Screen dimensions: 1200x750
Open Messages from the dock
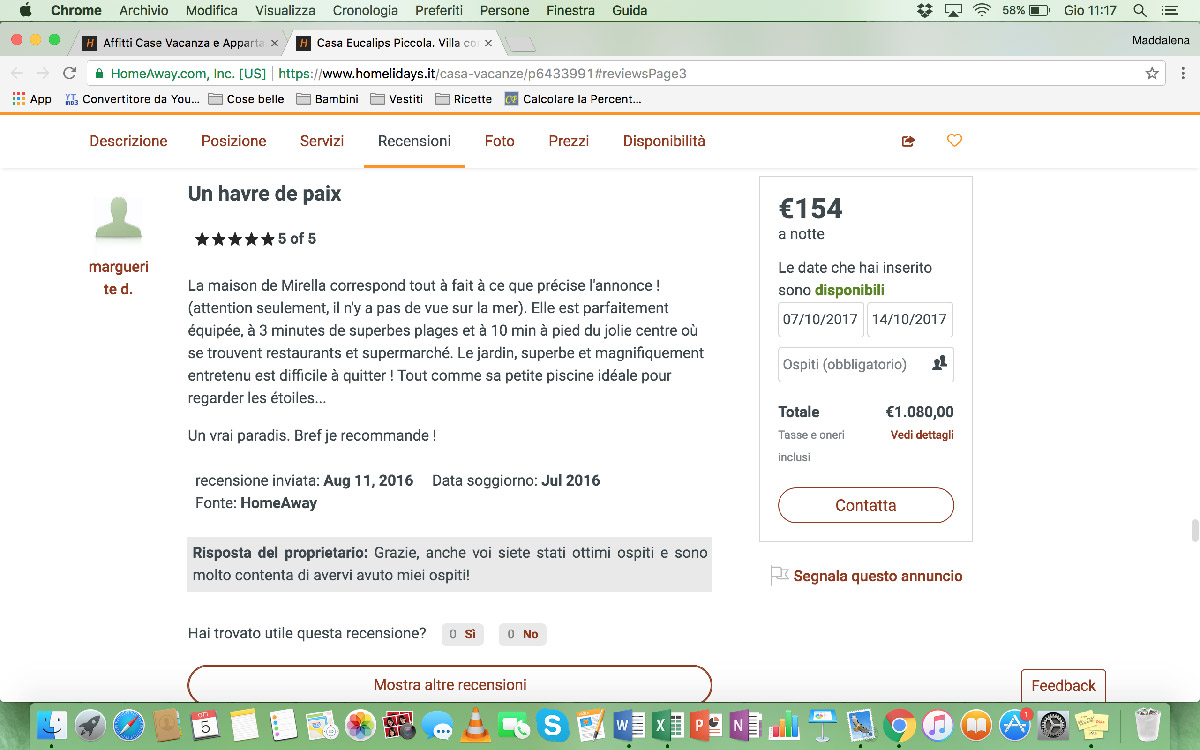pos(437,724)
